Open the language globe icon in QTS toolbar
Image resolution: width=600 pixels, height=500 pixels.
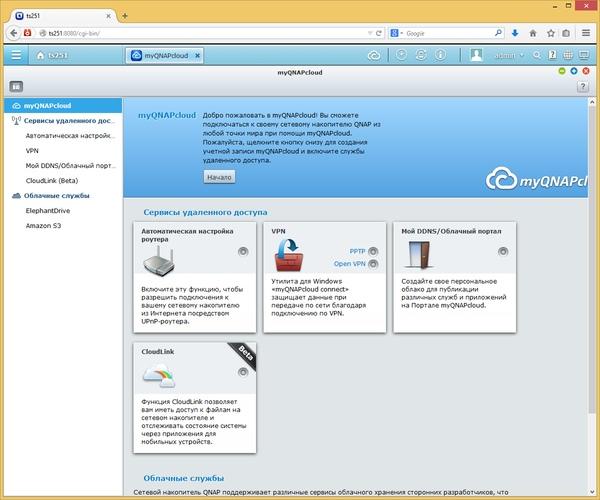(x=568, y=55)
